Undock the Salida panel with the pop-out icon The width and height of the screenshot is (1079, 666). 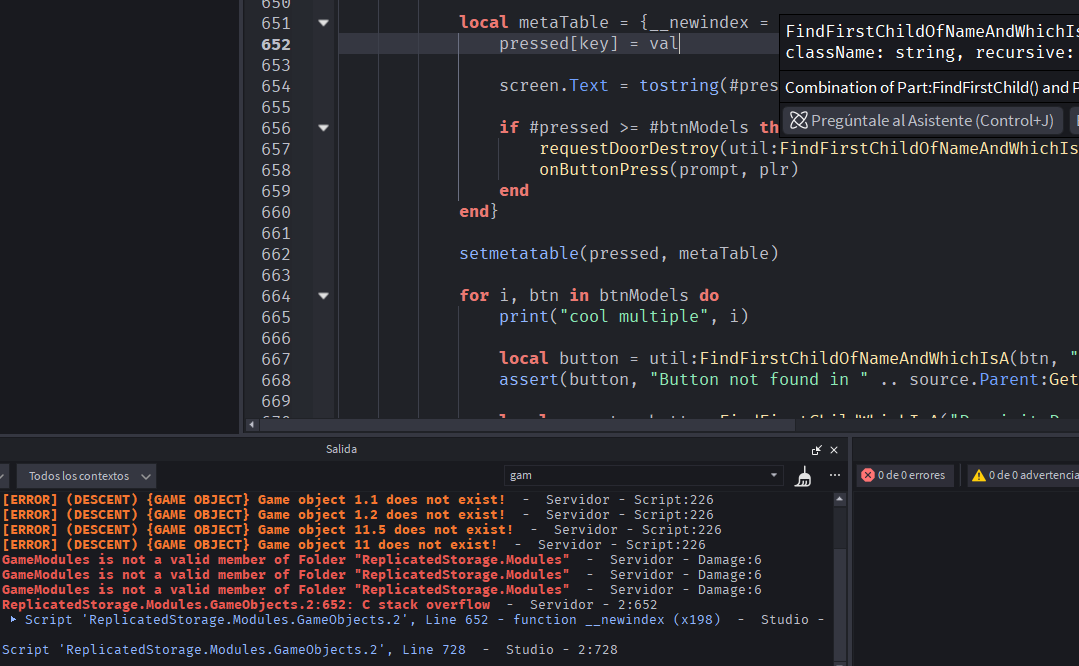[x=817, y=450]
